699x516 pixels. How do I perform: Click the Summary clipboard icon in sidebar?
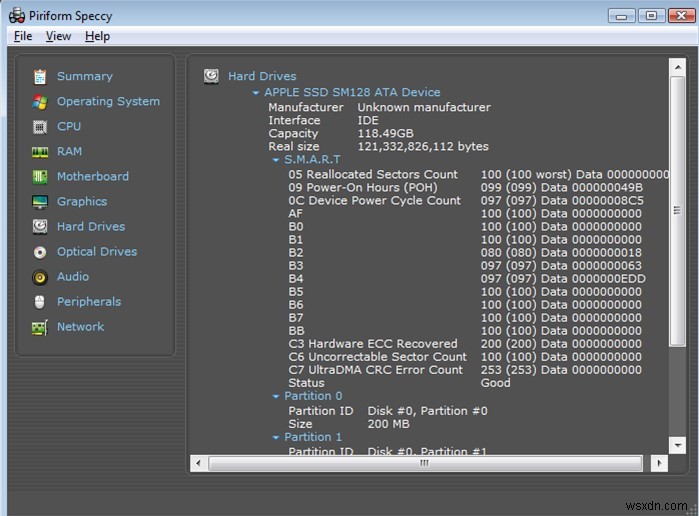click(x=40, y=77)
